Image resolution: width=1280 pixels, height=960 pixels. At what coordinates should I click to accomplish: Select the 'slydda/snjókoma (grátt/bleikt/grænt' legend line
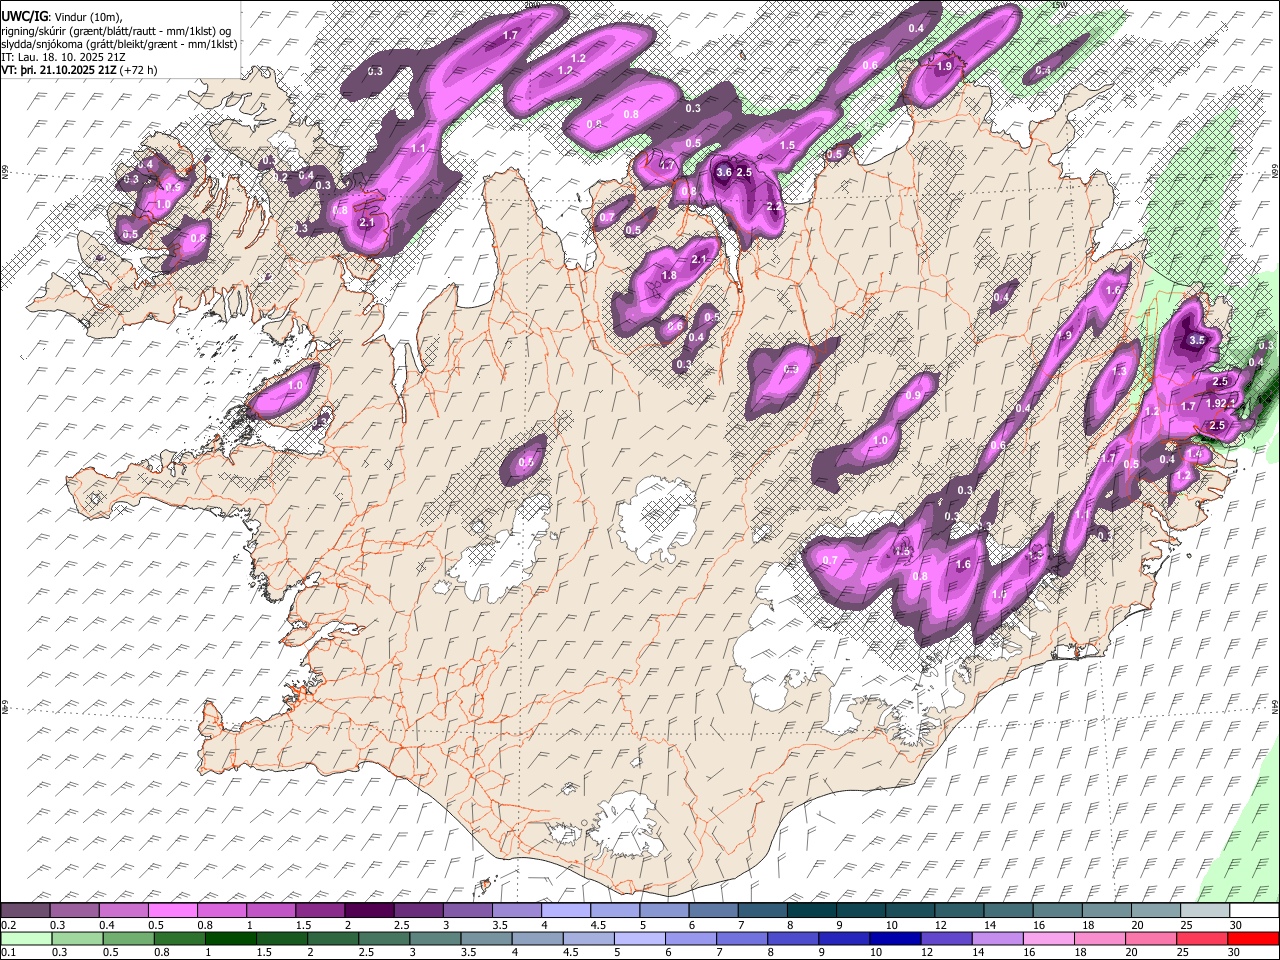coord(119,45)
